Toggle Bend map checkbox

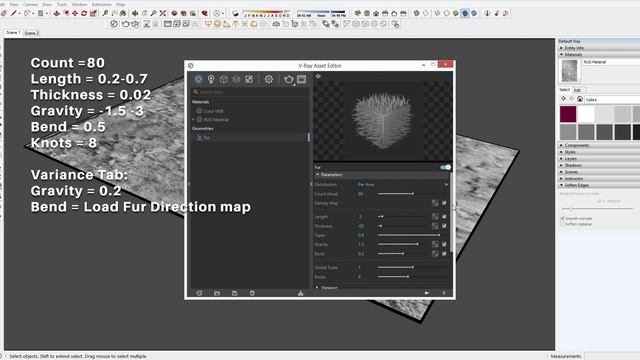click(444, 253)
